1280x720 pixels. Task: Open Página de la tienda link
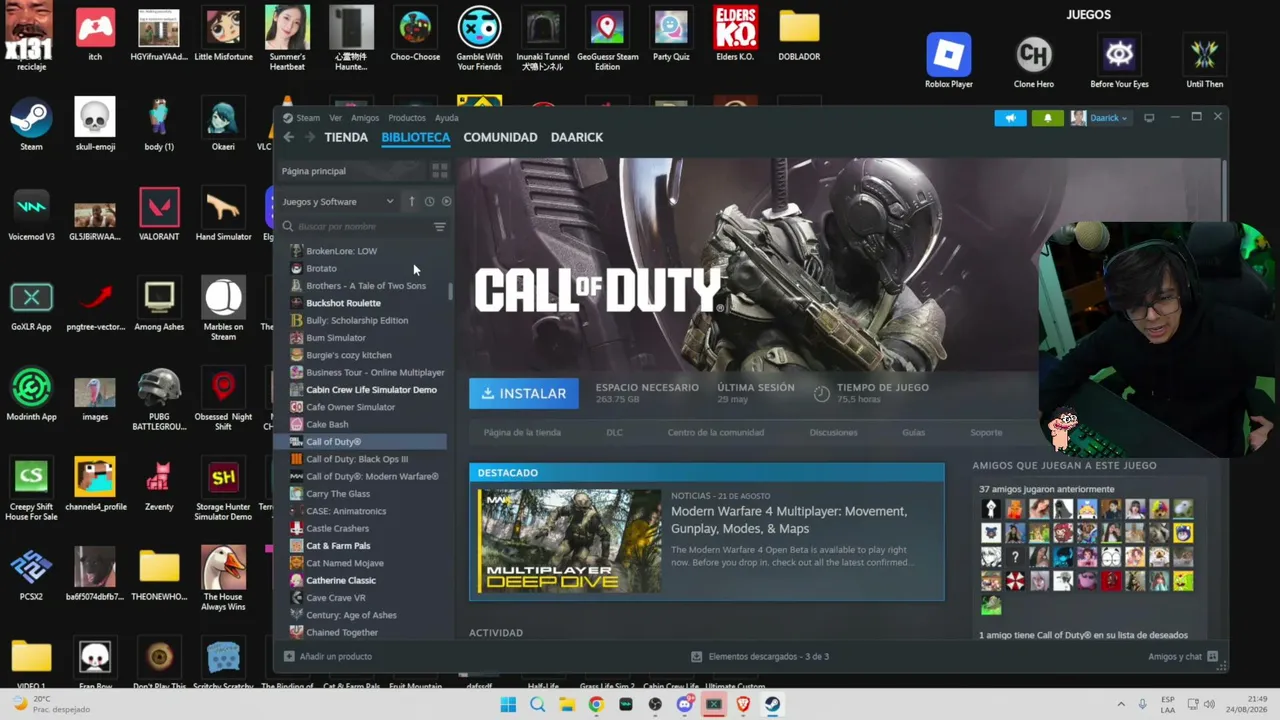pos(522,433)
